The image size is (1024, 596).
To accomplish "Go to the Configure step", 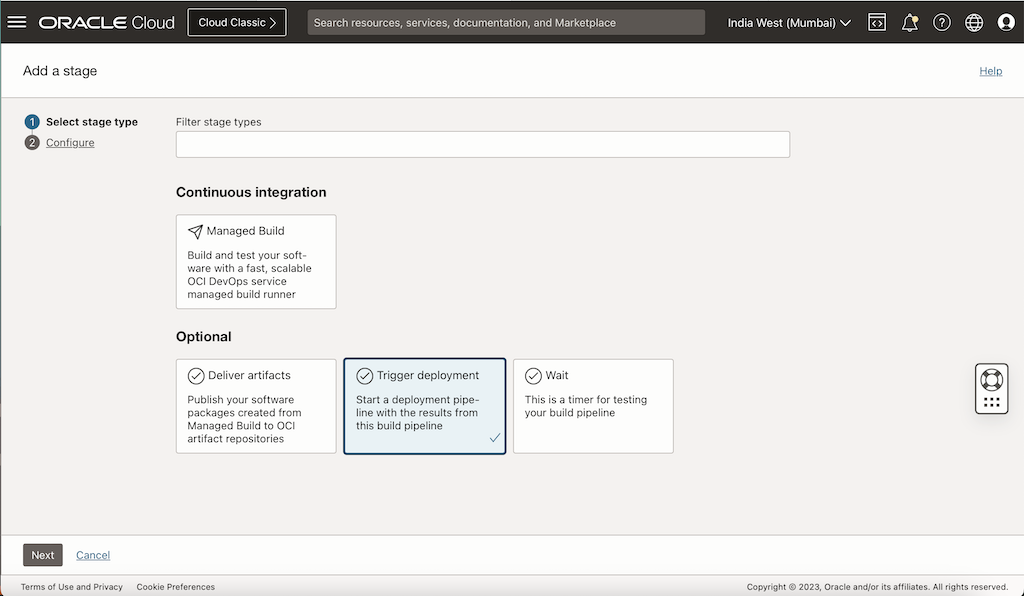I will point(70,142).
